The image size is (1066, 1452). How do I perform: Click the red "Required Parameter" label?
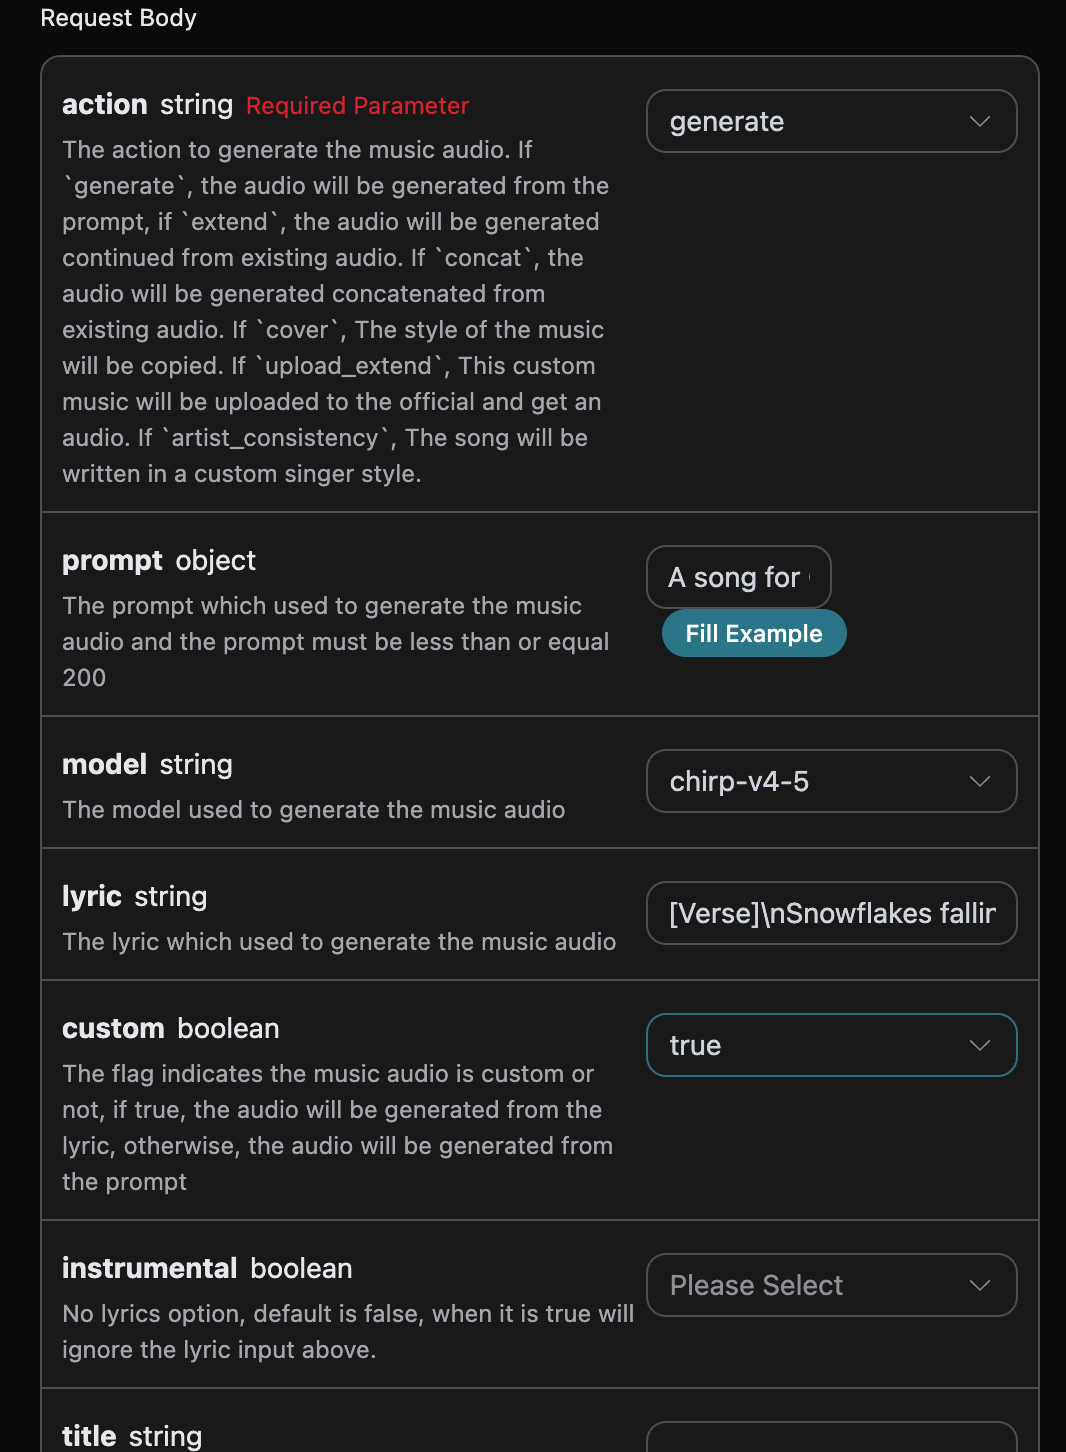click(357, 106)
